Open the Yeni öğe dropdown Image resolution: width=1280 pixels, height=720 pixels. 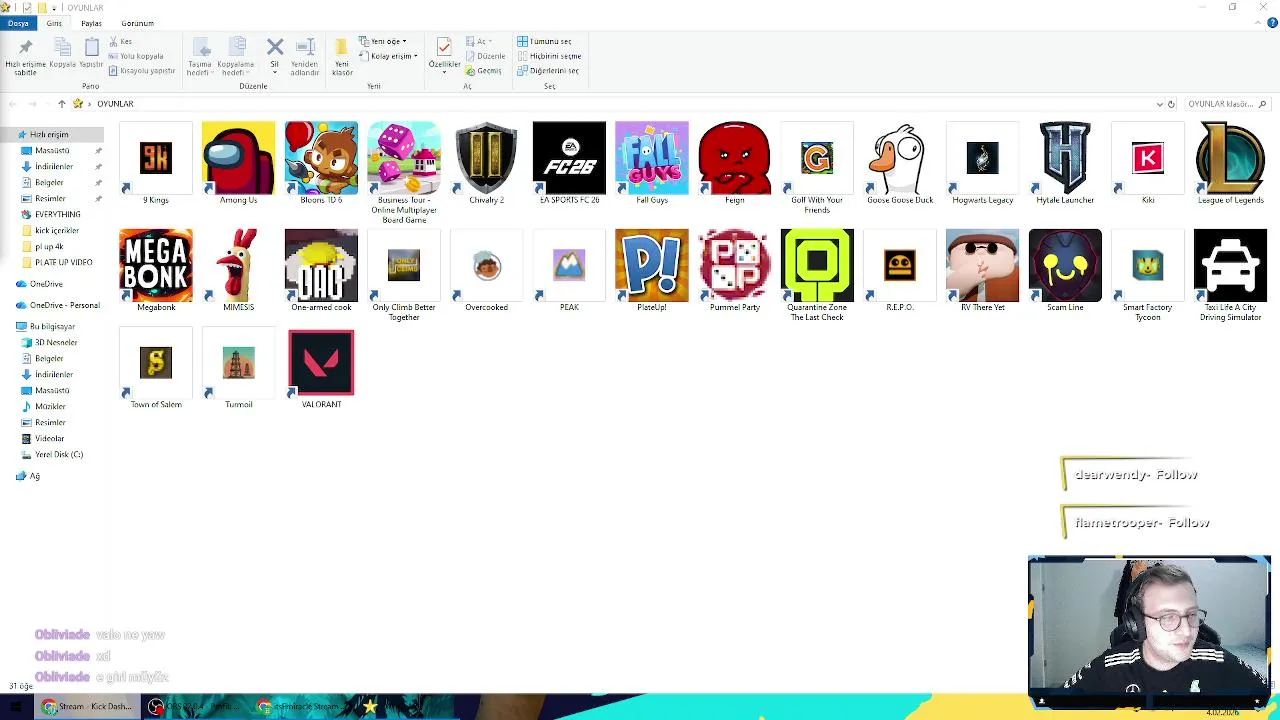coord(383,42)
